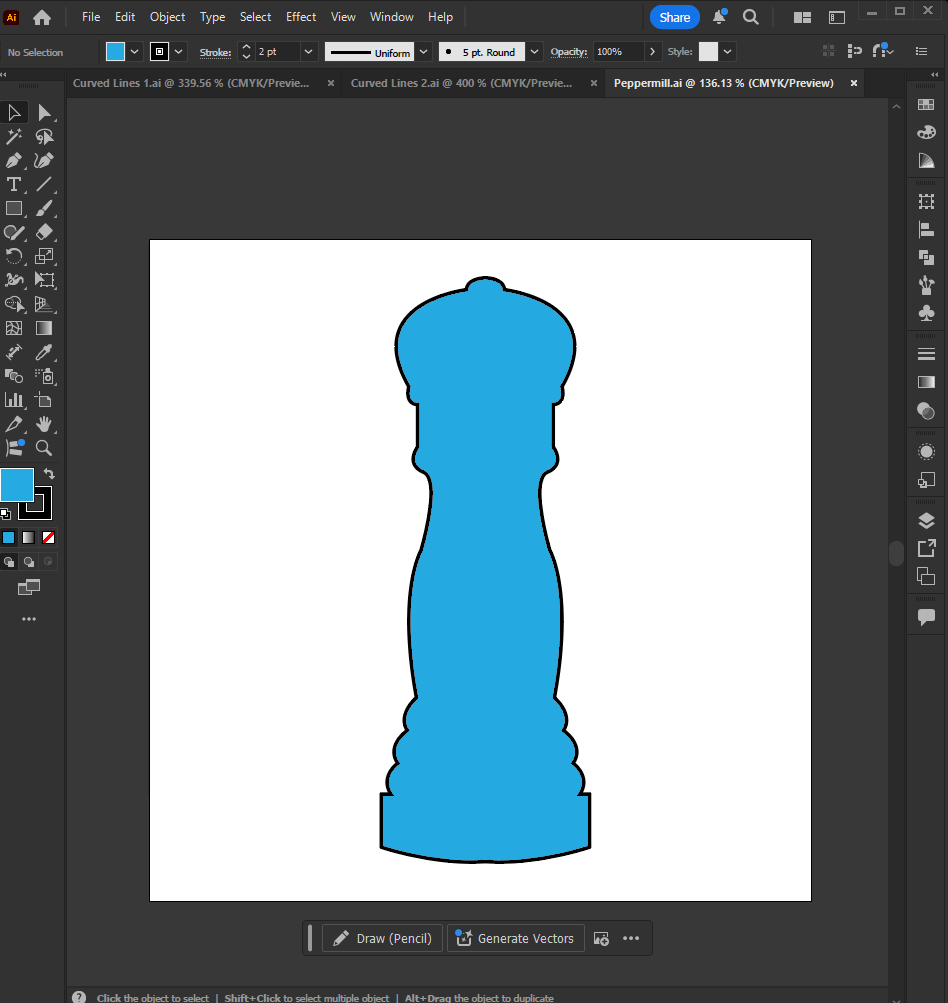Select the Magic Wand tool
The height and width of the screenshot is (1003, 948).
pyautogui.click(x=14, y=136)
